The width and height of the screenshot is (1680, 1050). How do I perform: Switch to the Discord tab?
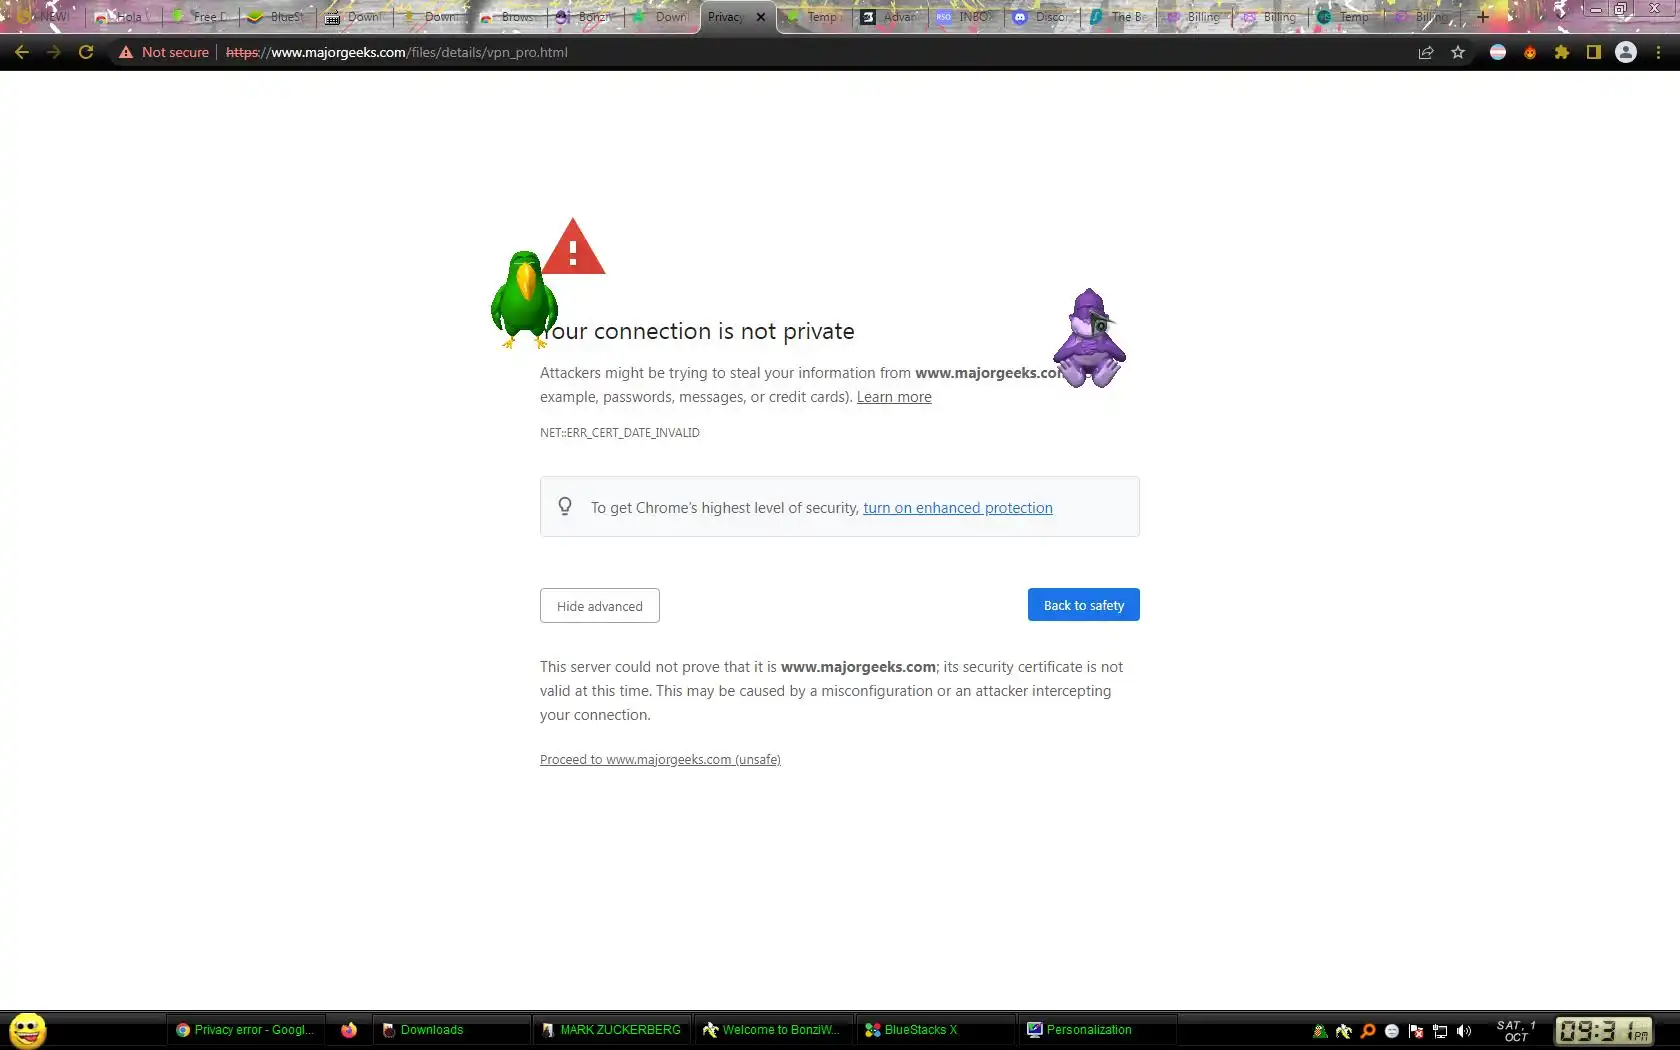coord(1042,17)
